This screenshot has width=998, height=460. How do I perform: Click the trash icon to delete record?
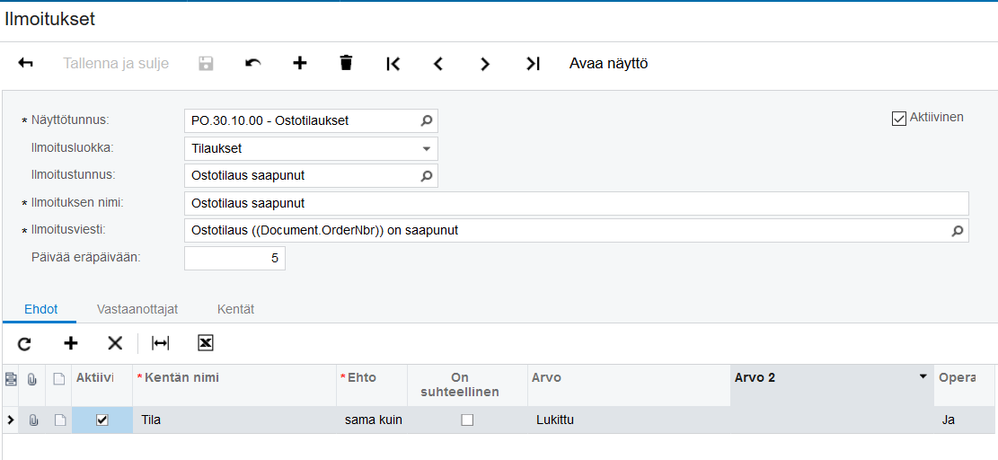coord(346,64)
